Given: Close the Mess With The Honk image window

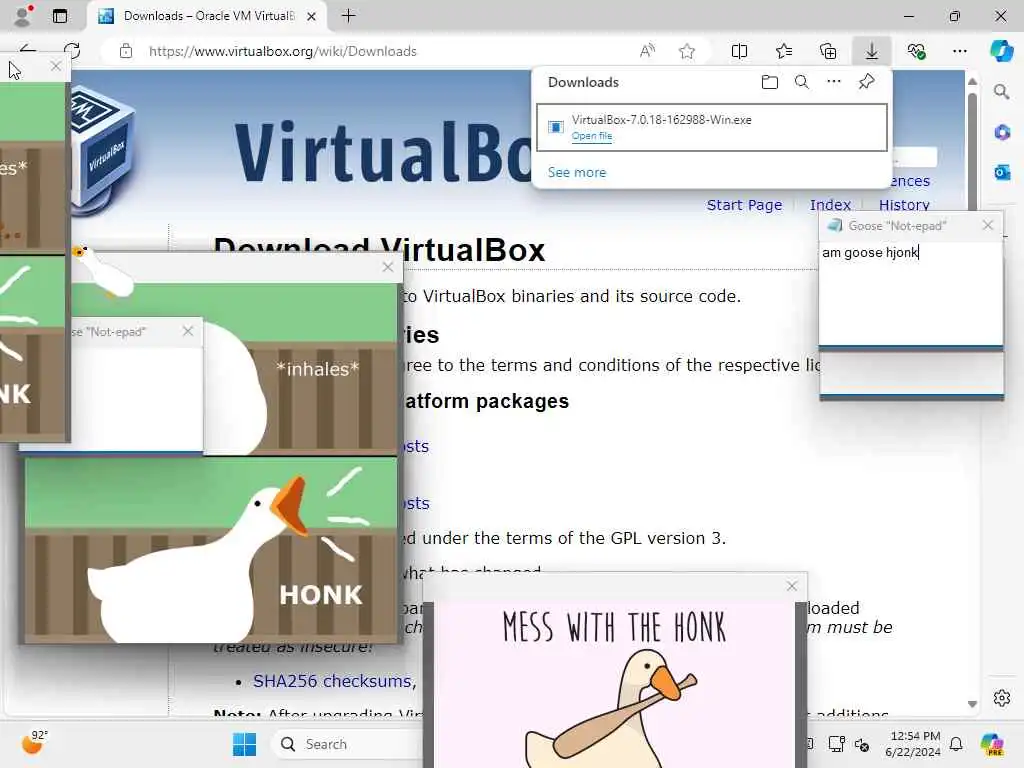Looking at the screenshot, I should pos(792,586).
